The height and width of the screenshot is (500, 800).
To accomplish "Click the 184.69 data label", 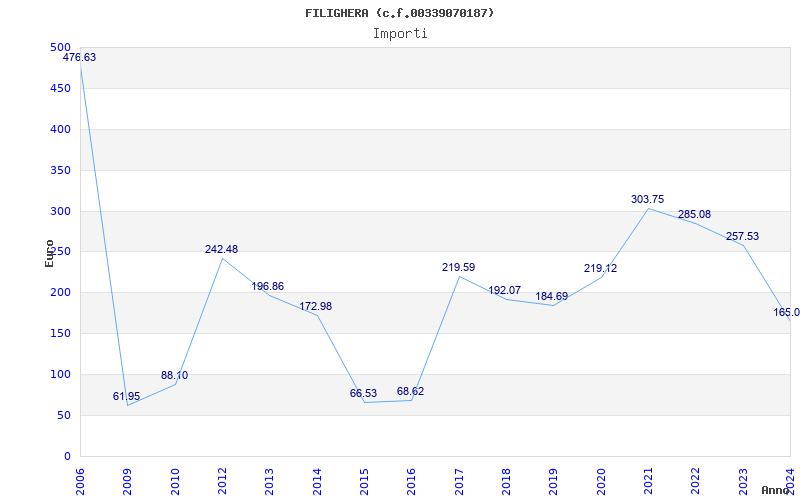I will click(x=552, y=297).
